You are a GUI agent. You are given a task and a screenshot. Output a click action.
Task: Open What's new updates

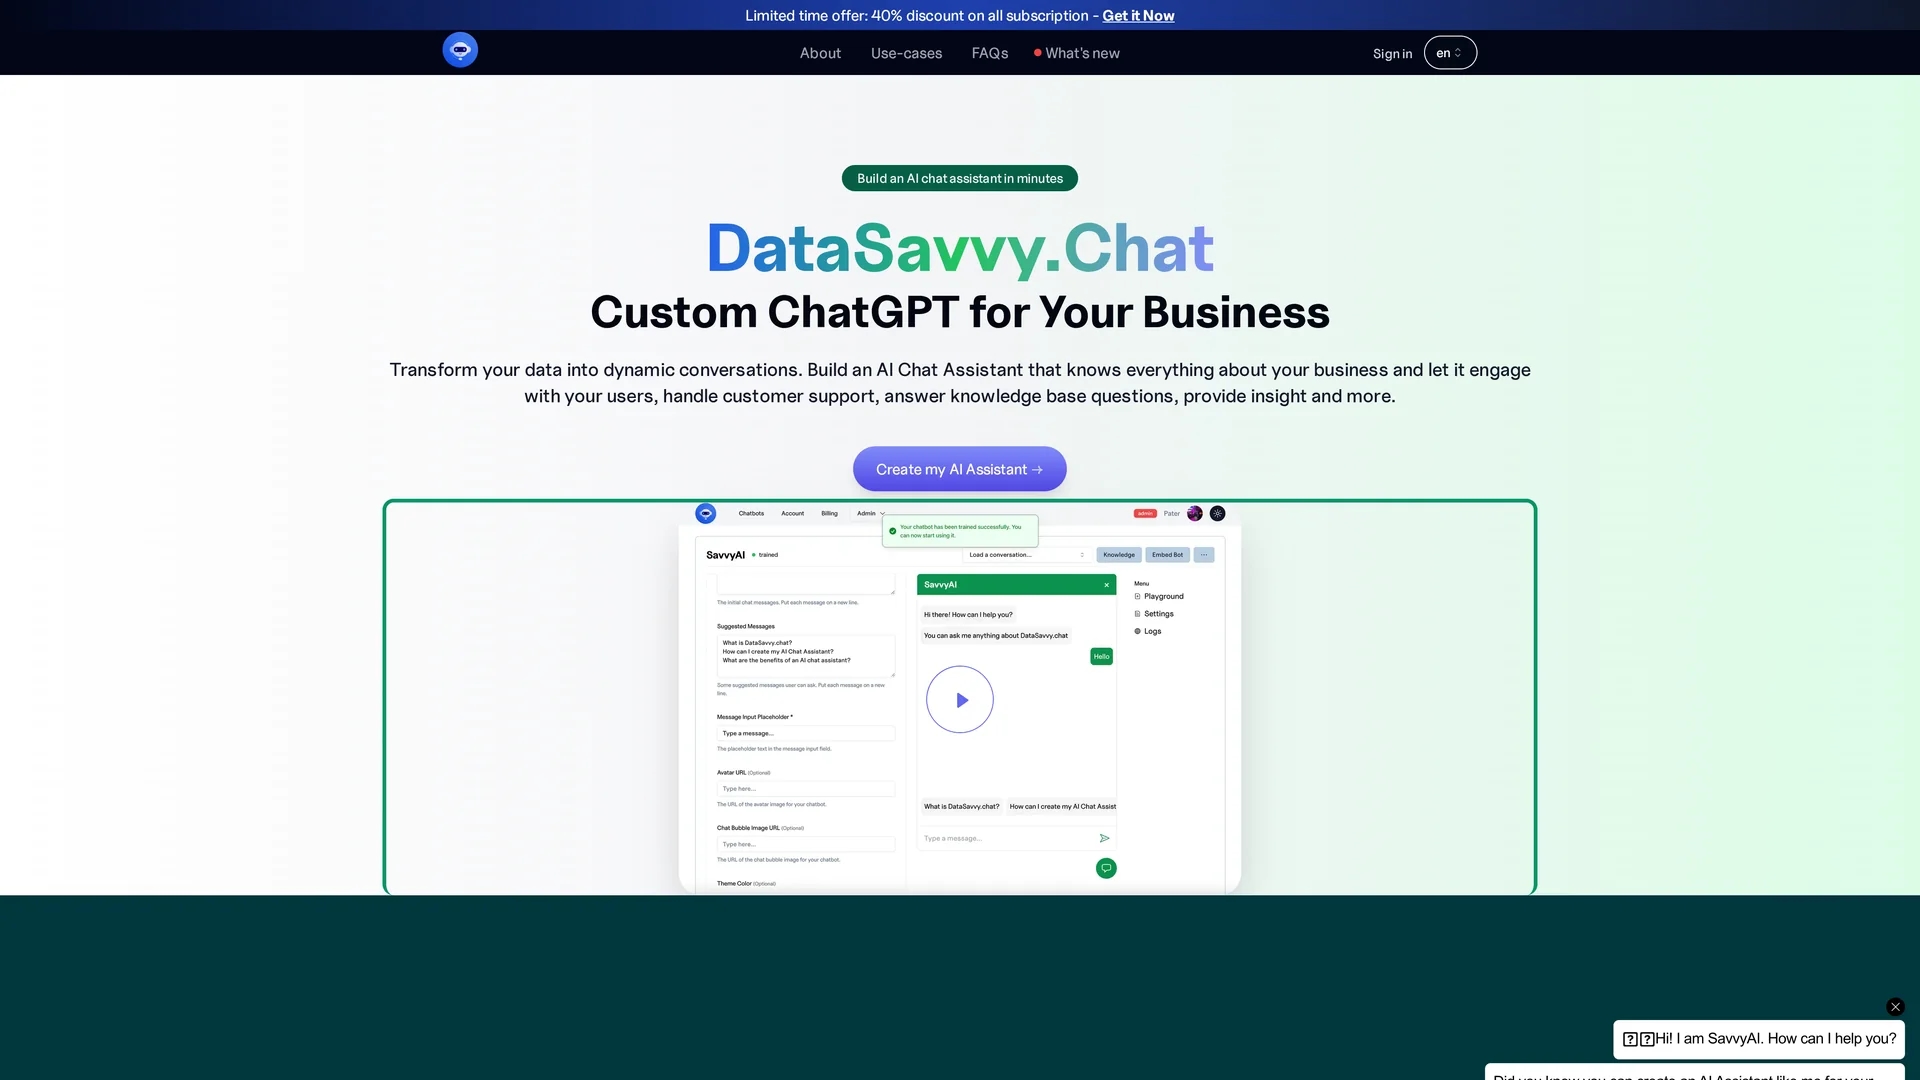[1077, 53]
